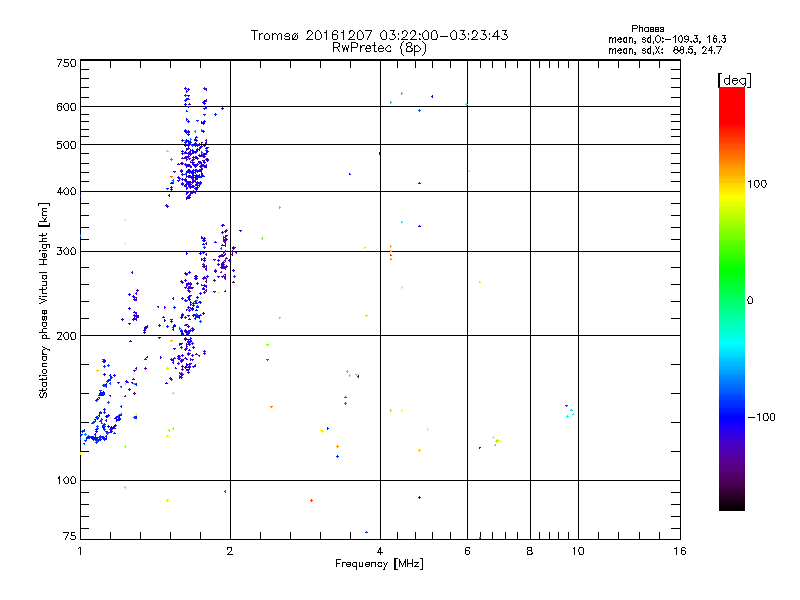
Task: Click the yellow-green point cluster near 7 MHz
Action: tap(496, 440)
